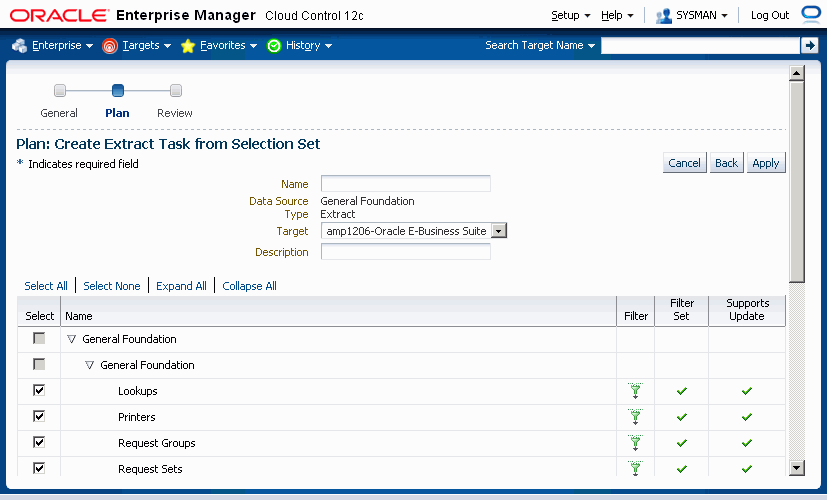Click the SYSMAN user icon
827x500 pixels.
(663, 16)
